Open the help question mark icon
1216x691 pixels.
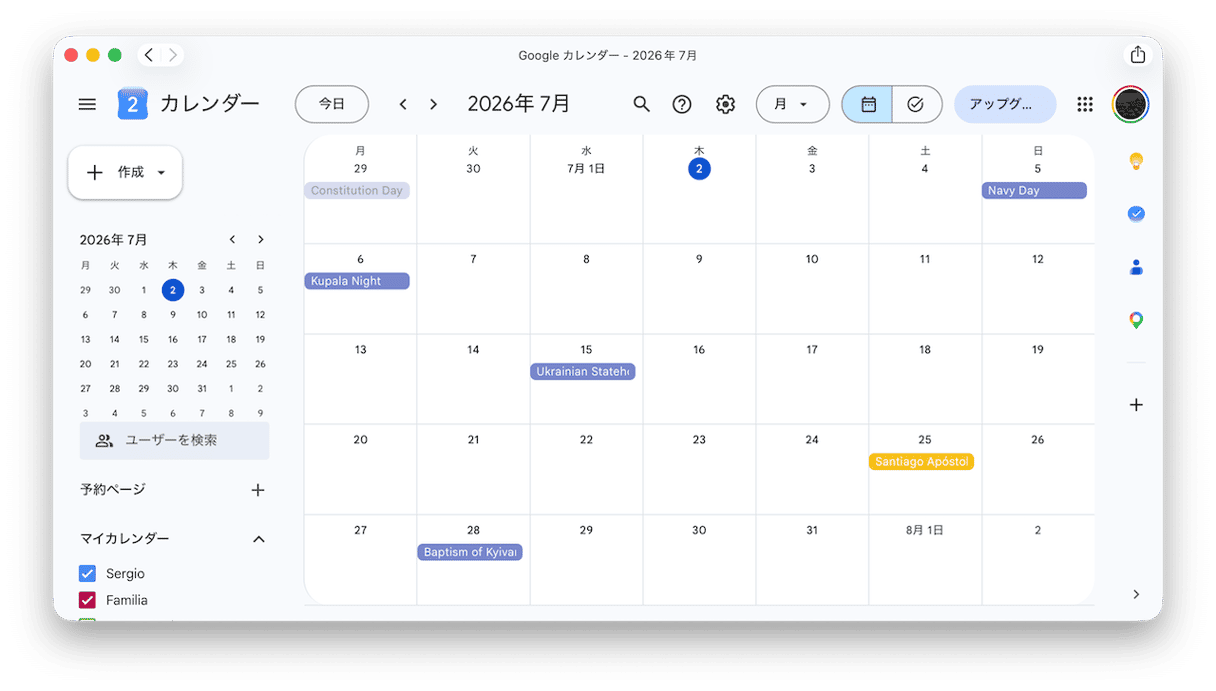pos(682,104)
